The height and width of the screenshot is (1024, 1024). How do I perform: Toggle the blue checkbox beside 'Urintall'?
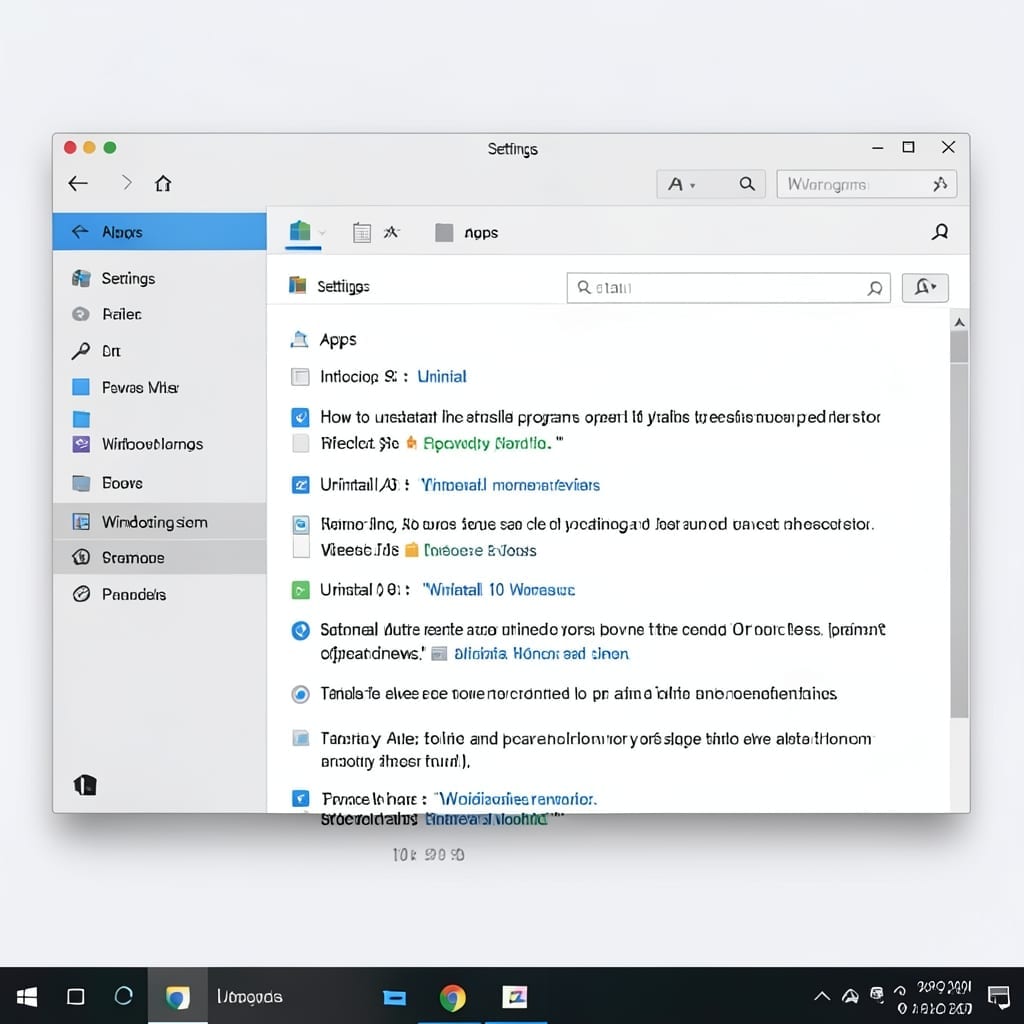coord(300,485)
